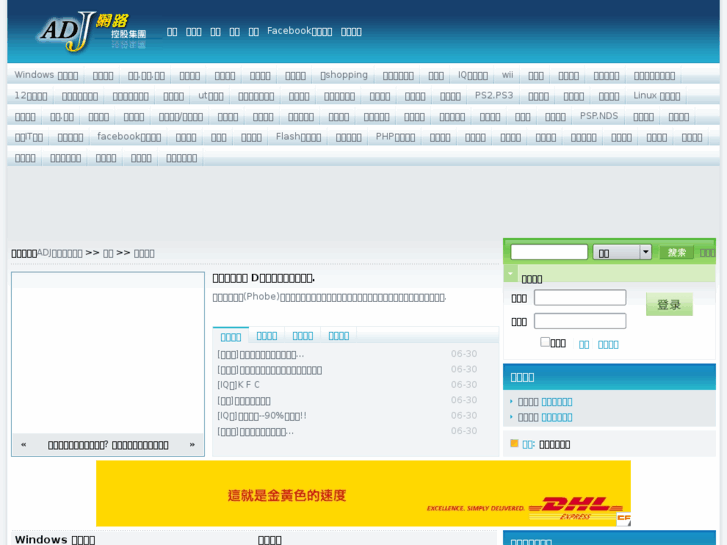Open the ut category link

[210, 96]
